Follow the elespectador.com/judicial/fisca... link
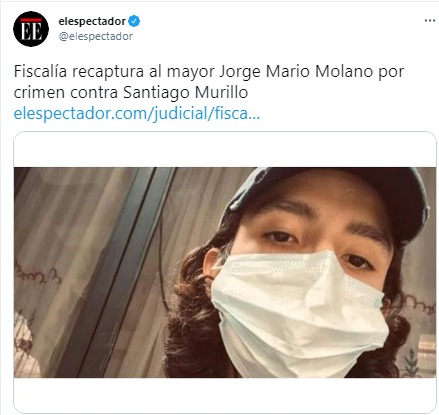Screen dimensions: 439x415 pyautogui.click(x=137, y=114)
